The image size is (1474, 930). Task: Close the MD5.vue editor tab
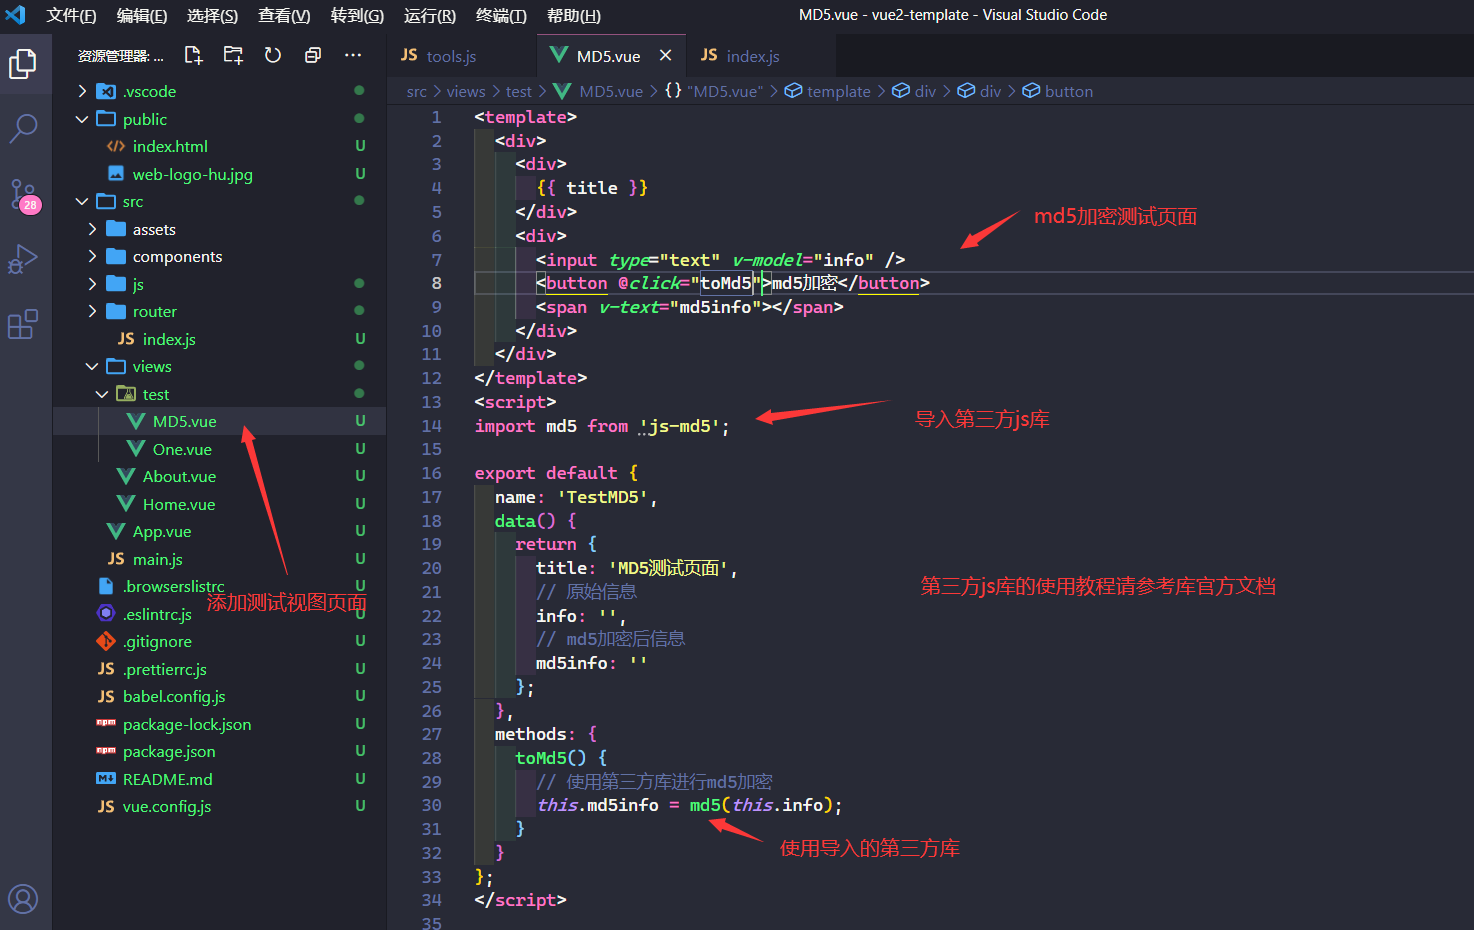[x=665, y=56]
